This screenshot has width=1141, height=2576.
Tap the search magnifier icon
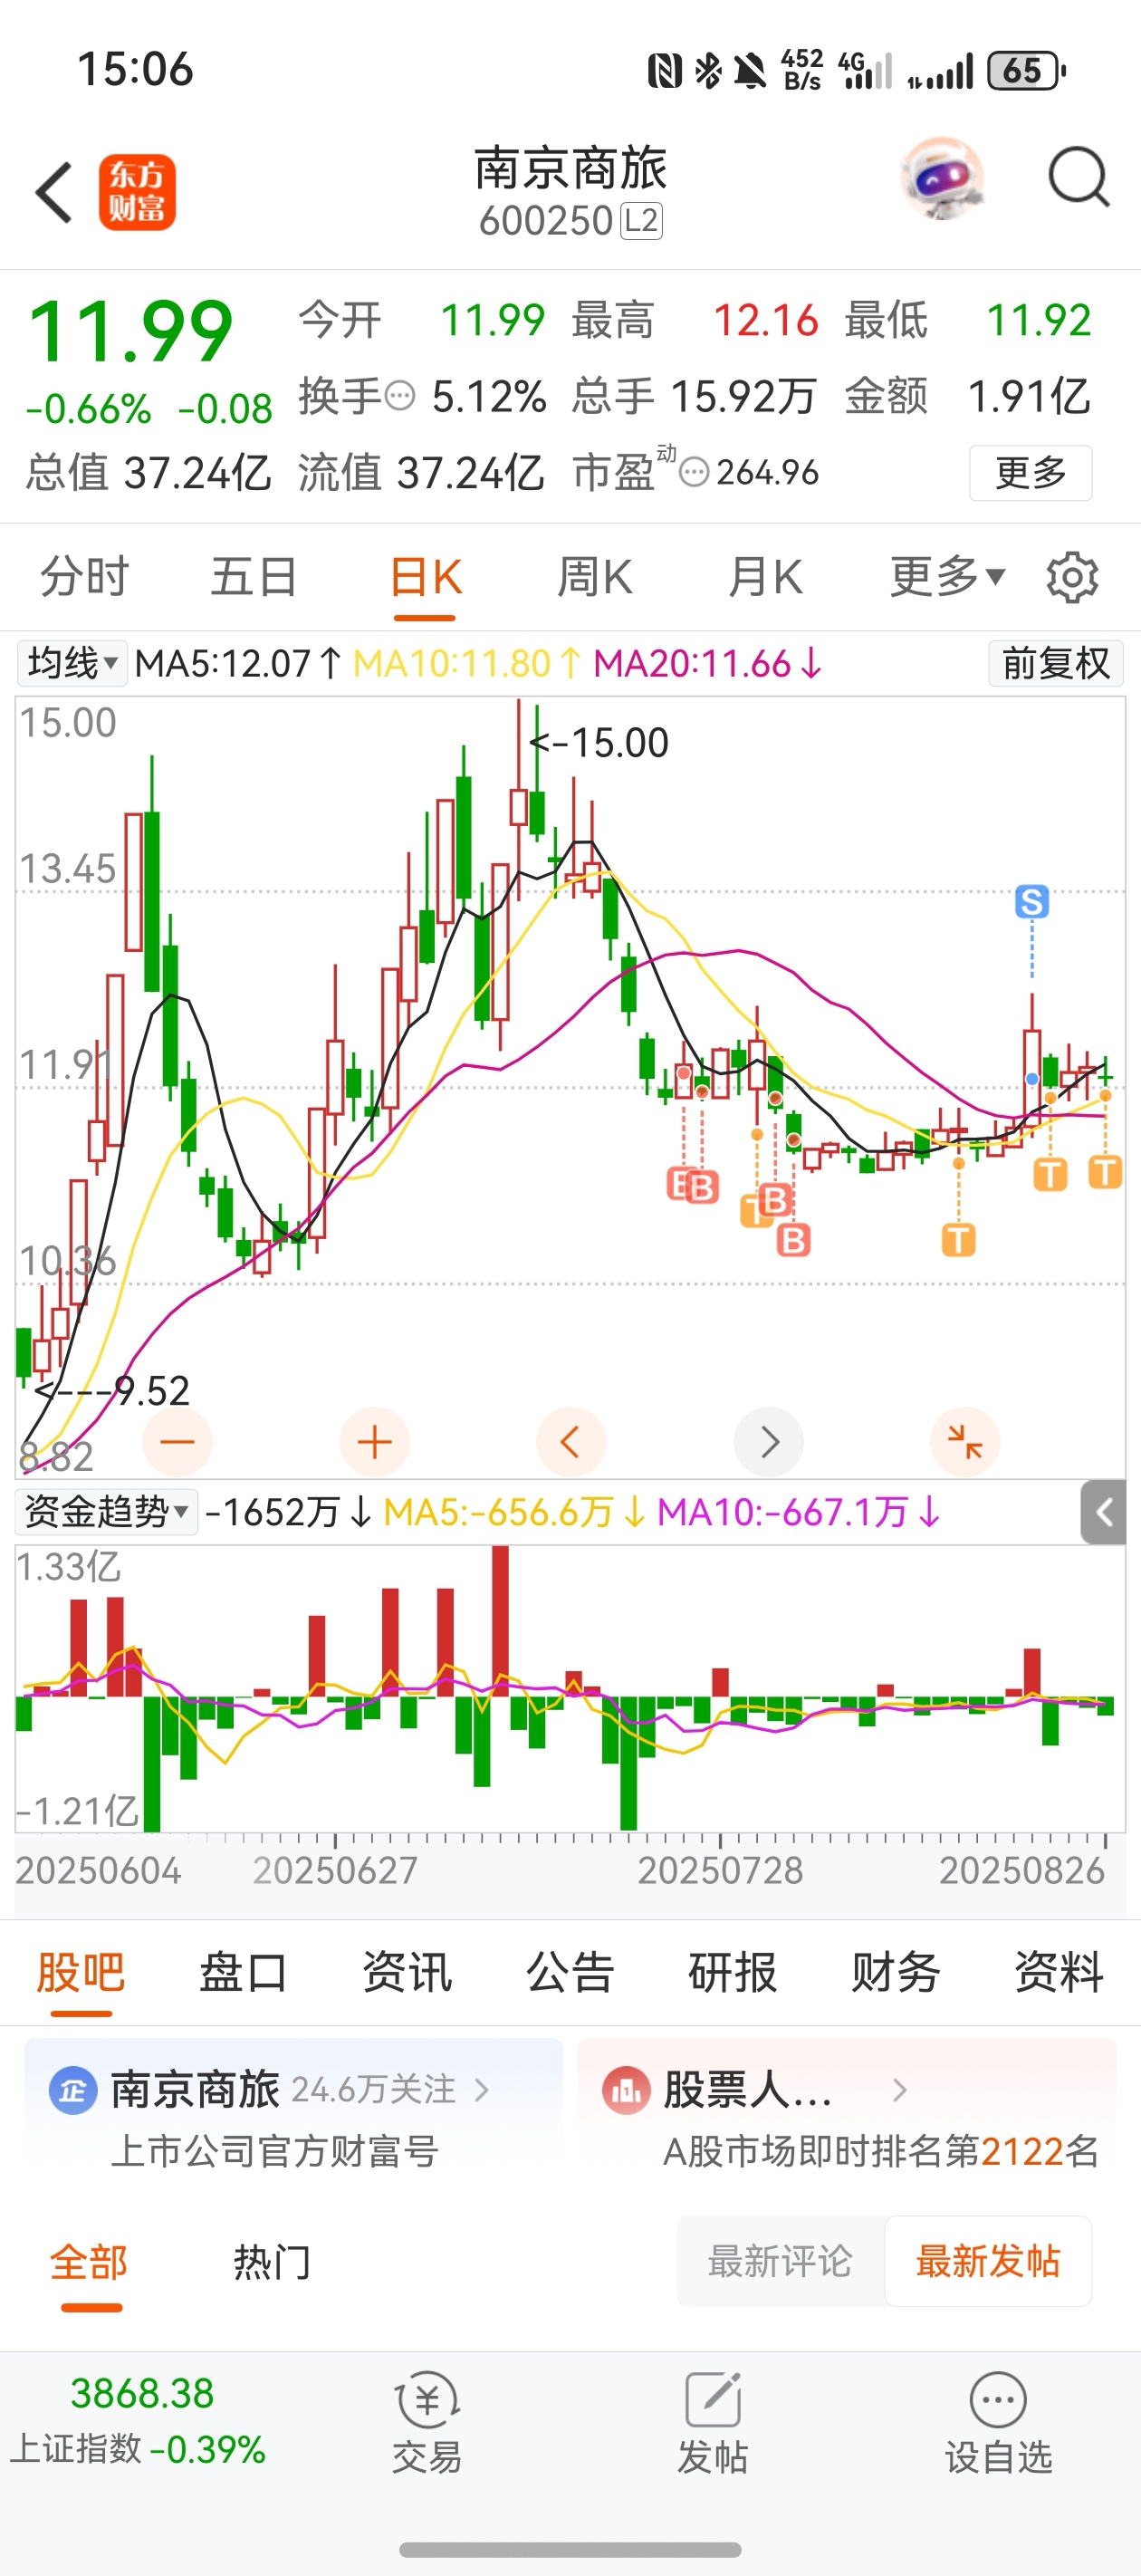(1079, 178)
